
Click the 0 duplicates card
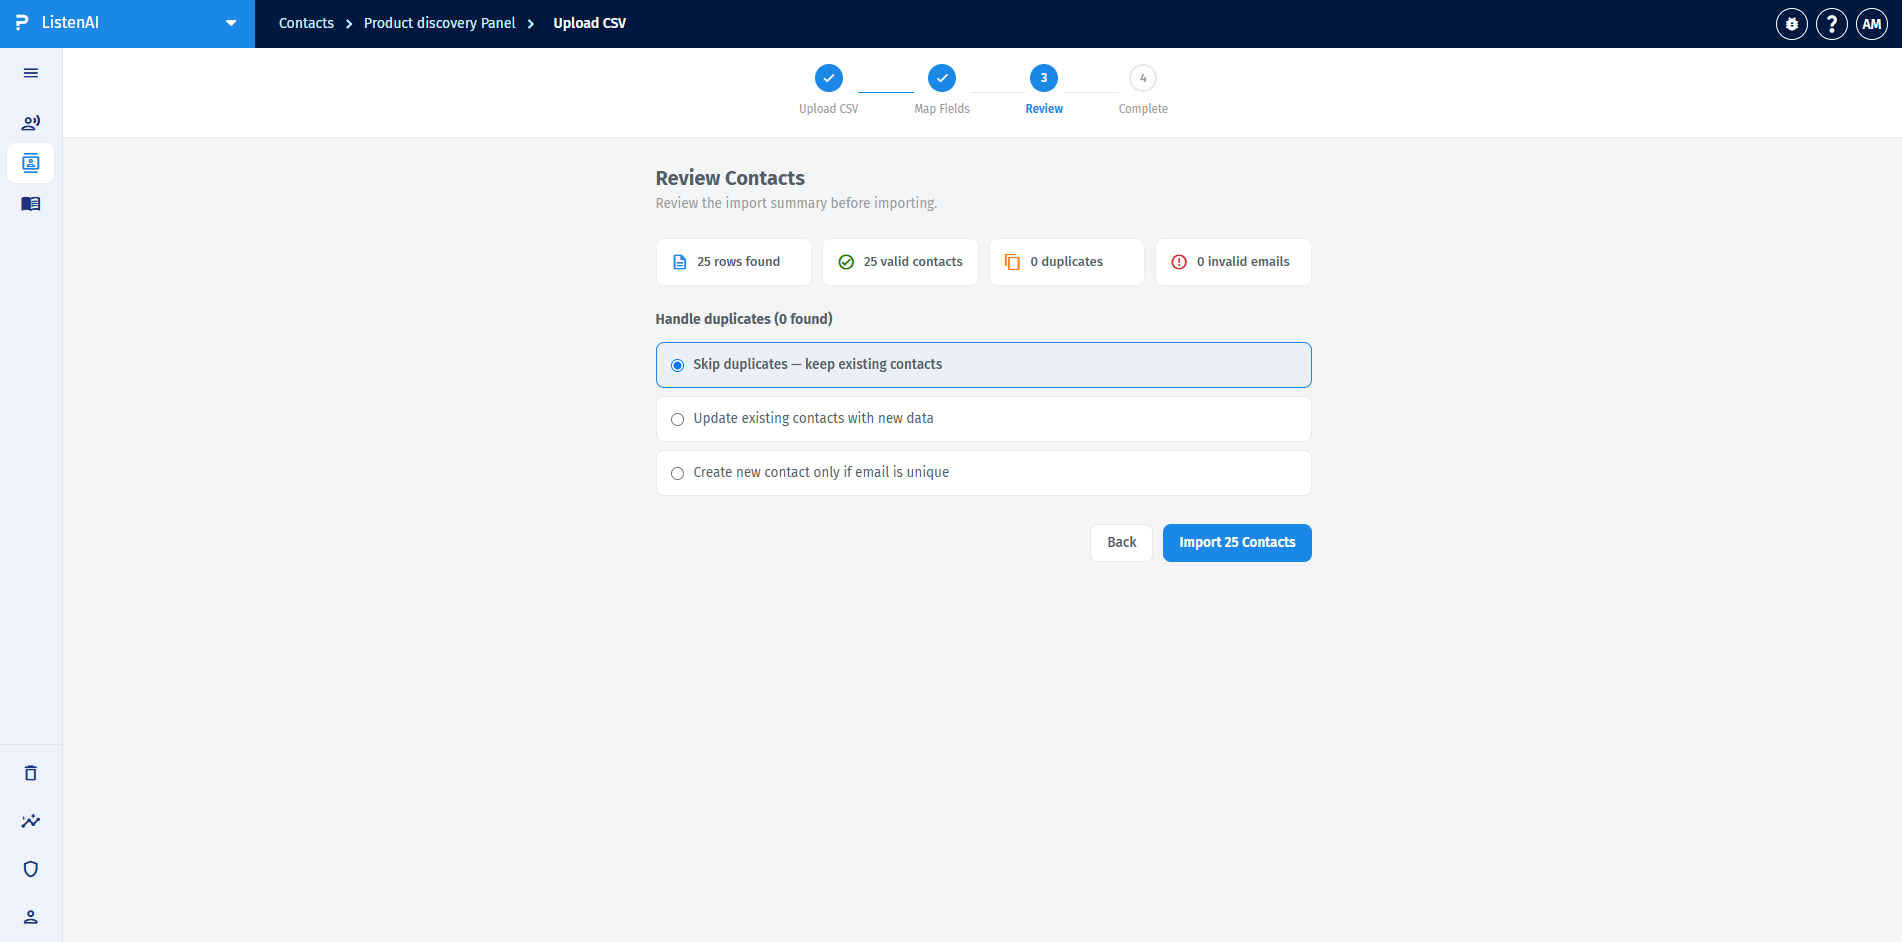[1067, 262]
